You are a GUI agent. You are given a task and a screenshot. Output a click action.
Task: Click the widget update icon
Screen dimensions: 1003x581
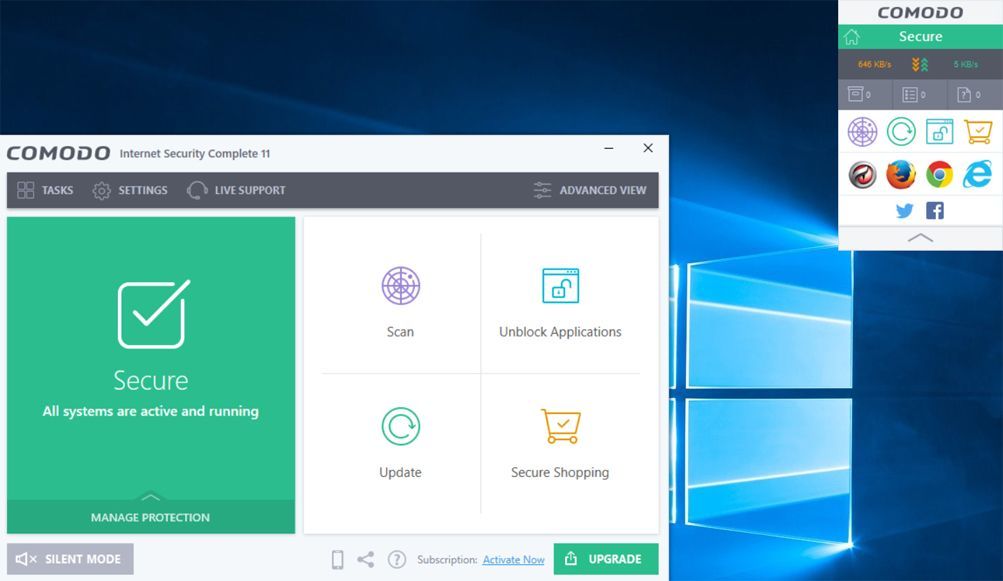tap(901, 132)
